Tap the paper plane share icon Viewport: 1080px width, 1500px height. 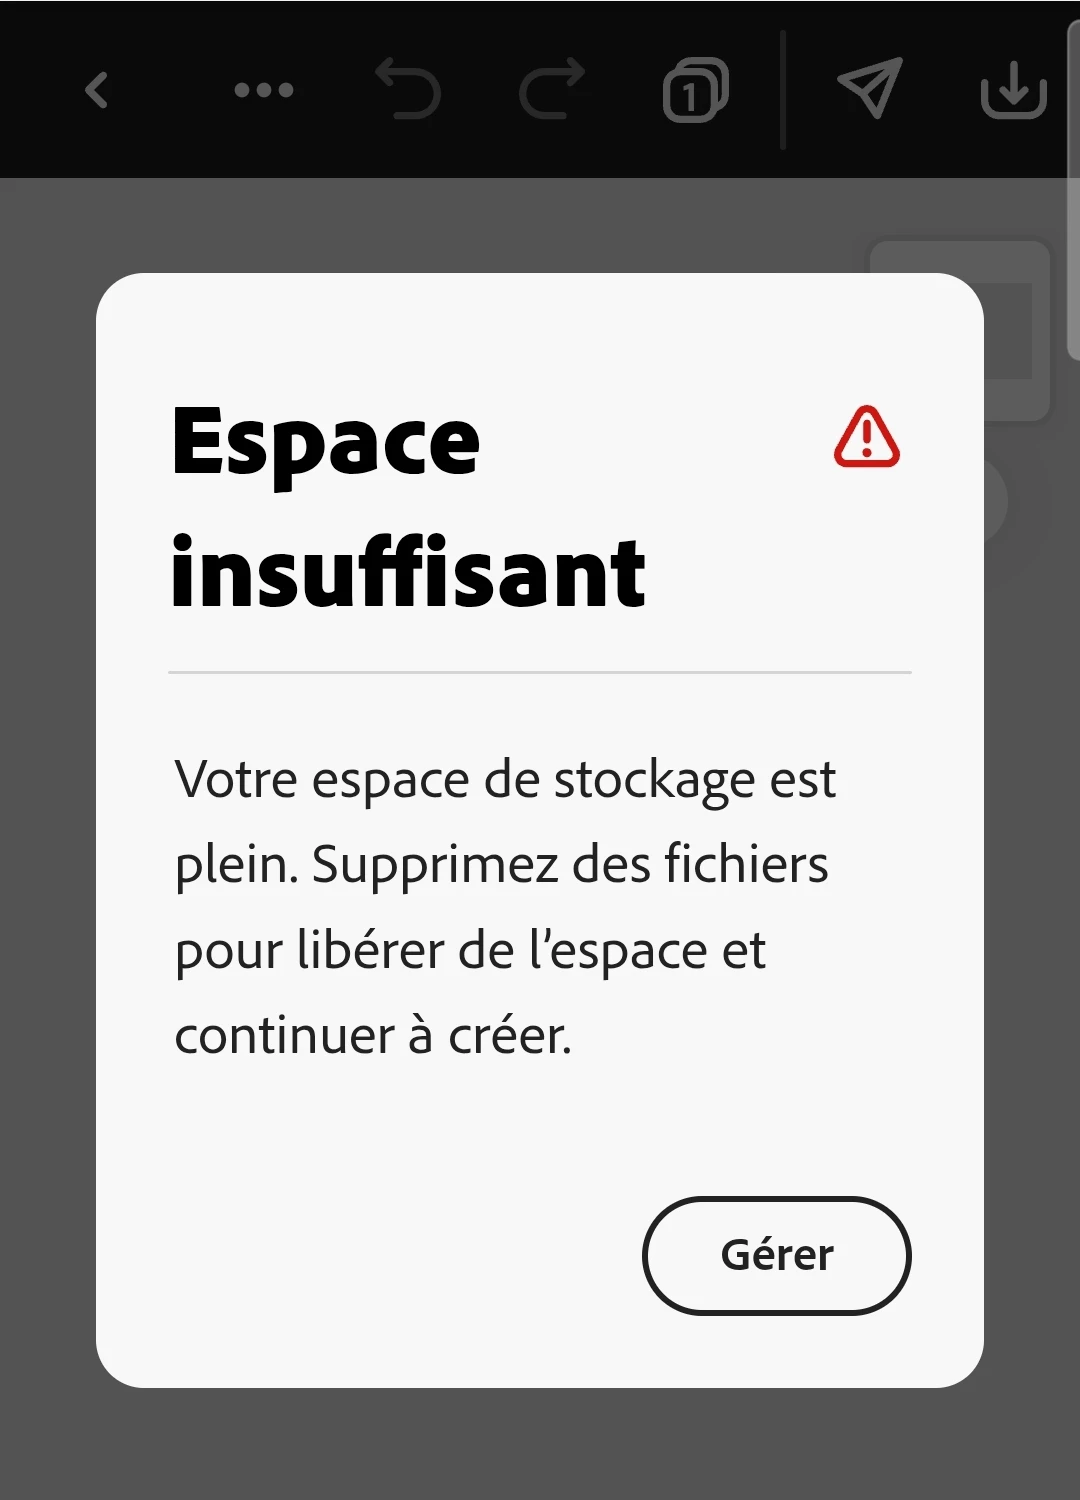[869, 88]
